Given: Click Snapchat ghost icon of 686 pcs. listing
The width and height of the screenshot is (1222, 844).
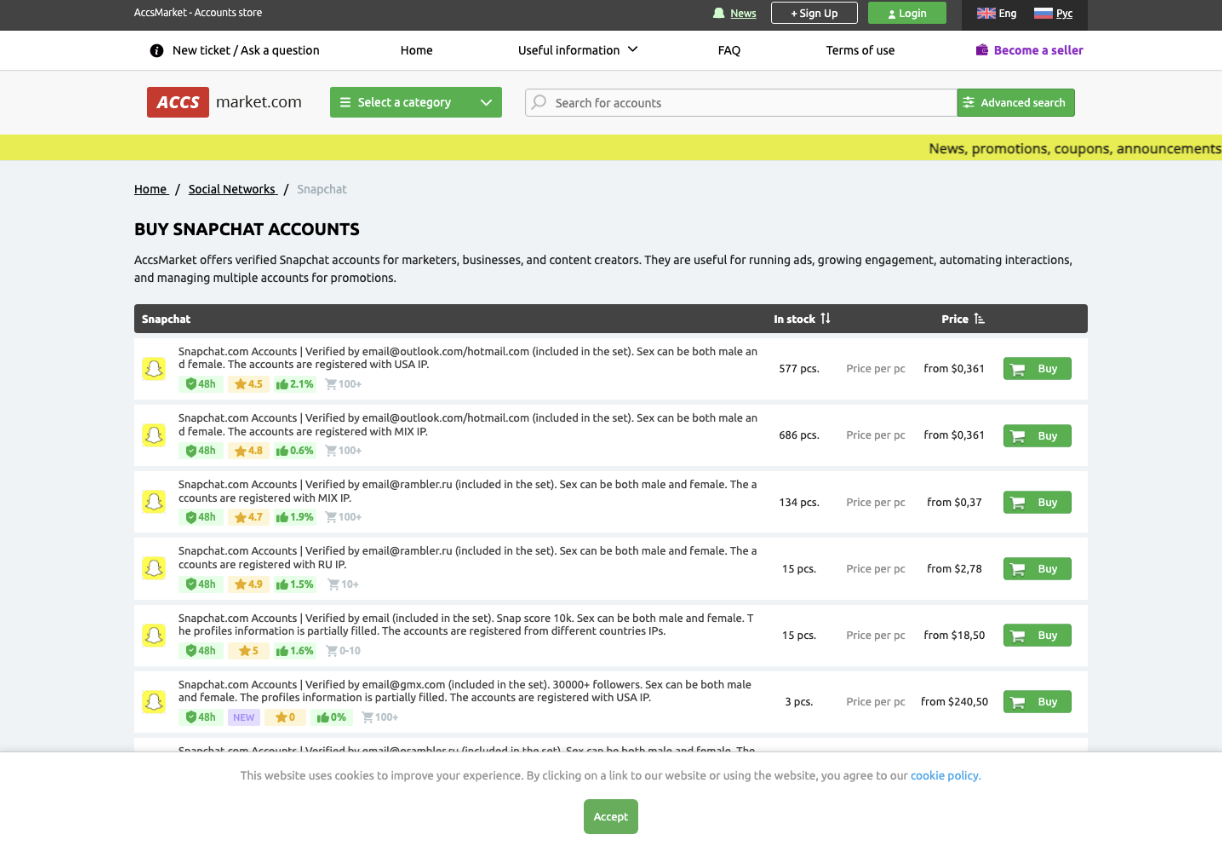Looking at the screenshot, I should (x=153, y=435).
